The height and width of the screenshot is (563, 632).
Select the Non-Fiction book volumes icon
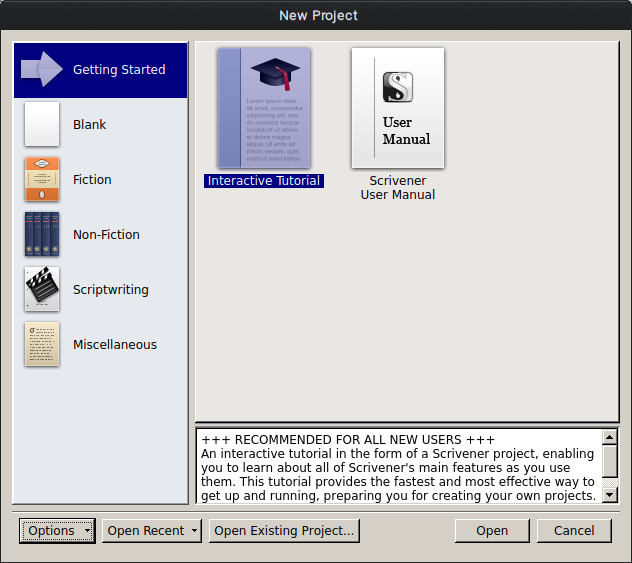pyautogui.click(x=42, y=234)
